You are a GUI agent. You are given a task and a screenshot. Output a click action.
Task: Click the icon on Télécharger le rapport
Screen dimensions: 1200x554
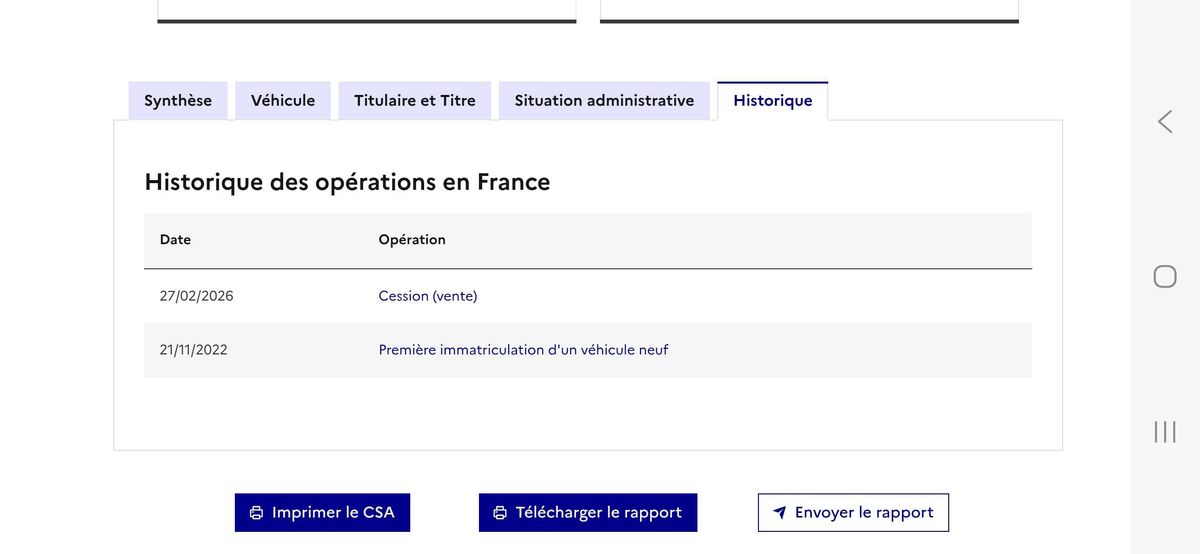(500, 513)
